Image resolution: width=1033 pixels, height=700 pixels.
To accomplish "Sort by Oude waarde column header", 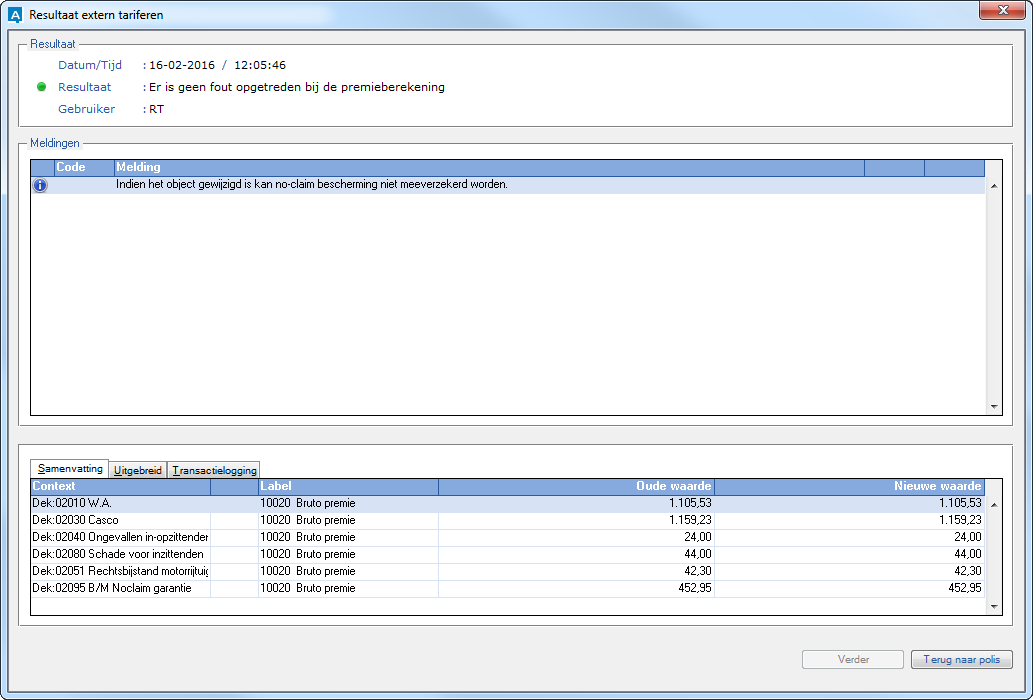I will [576, 487].
